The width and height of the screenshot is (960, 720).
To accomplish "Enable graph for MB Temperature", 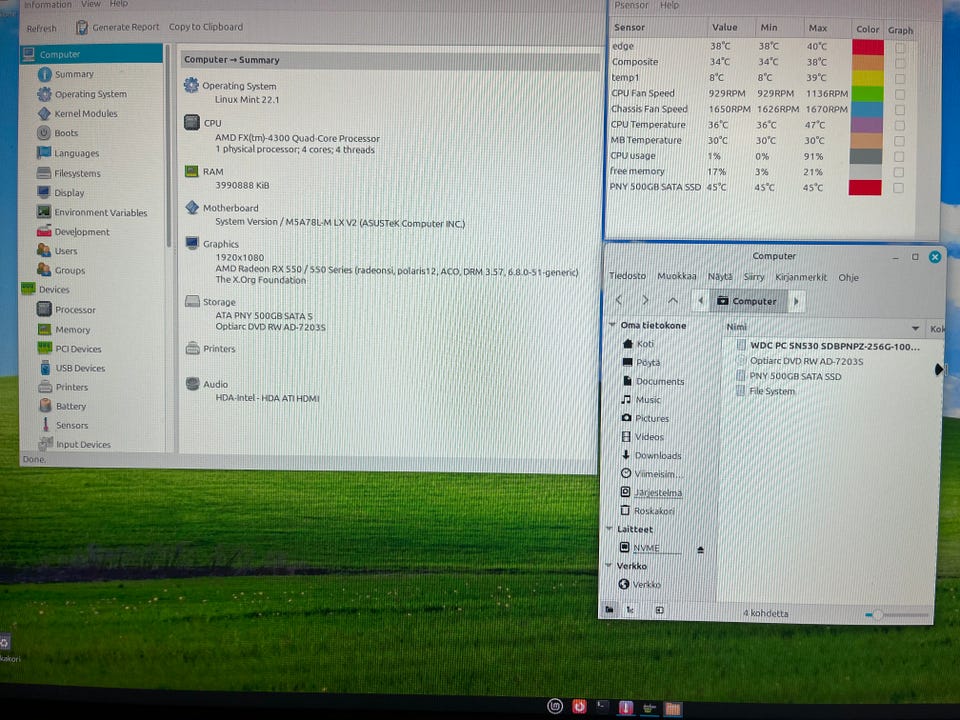I will point(899,141).
